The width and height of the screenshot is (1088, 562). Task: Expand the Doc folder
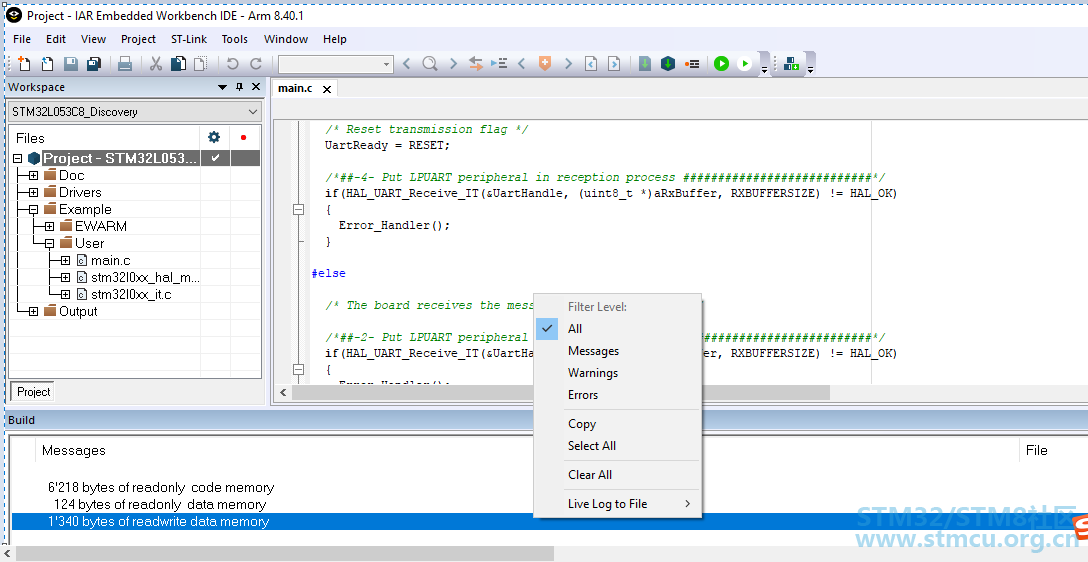tap(33, 176)
